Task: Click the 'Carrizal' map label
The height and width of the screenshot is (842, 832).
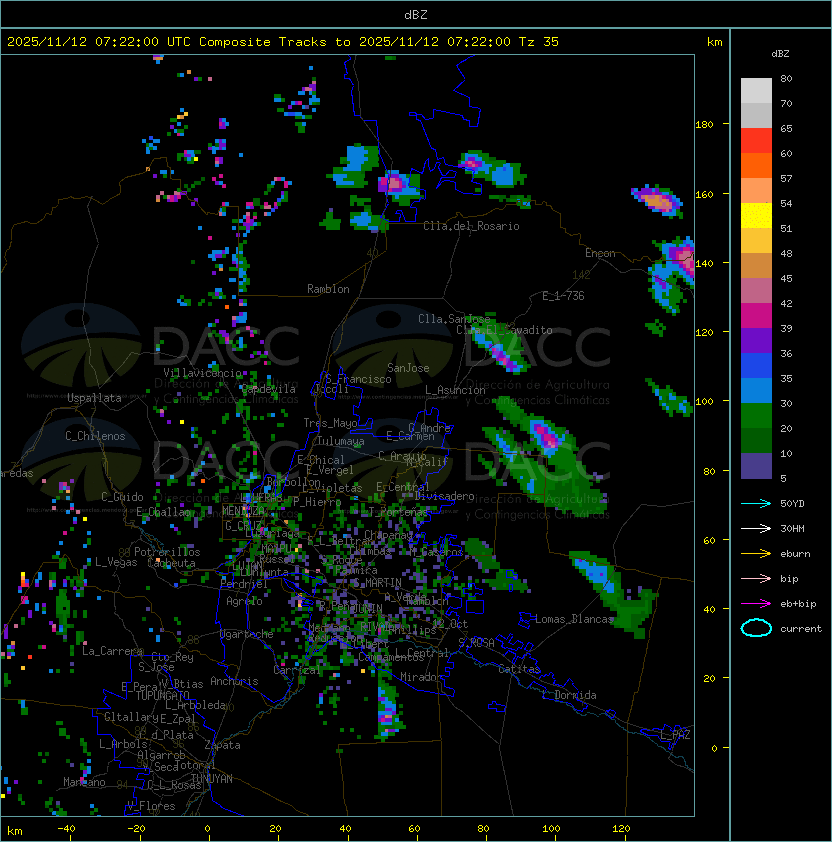Action: click(297, 670)
